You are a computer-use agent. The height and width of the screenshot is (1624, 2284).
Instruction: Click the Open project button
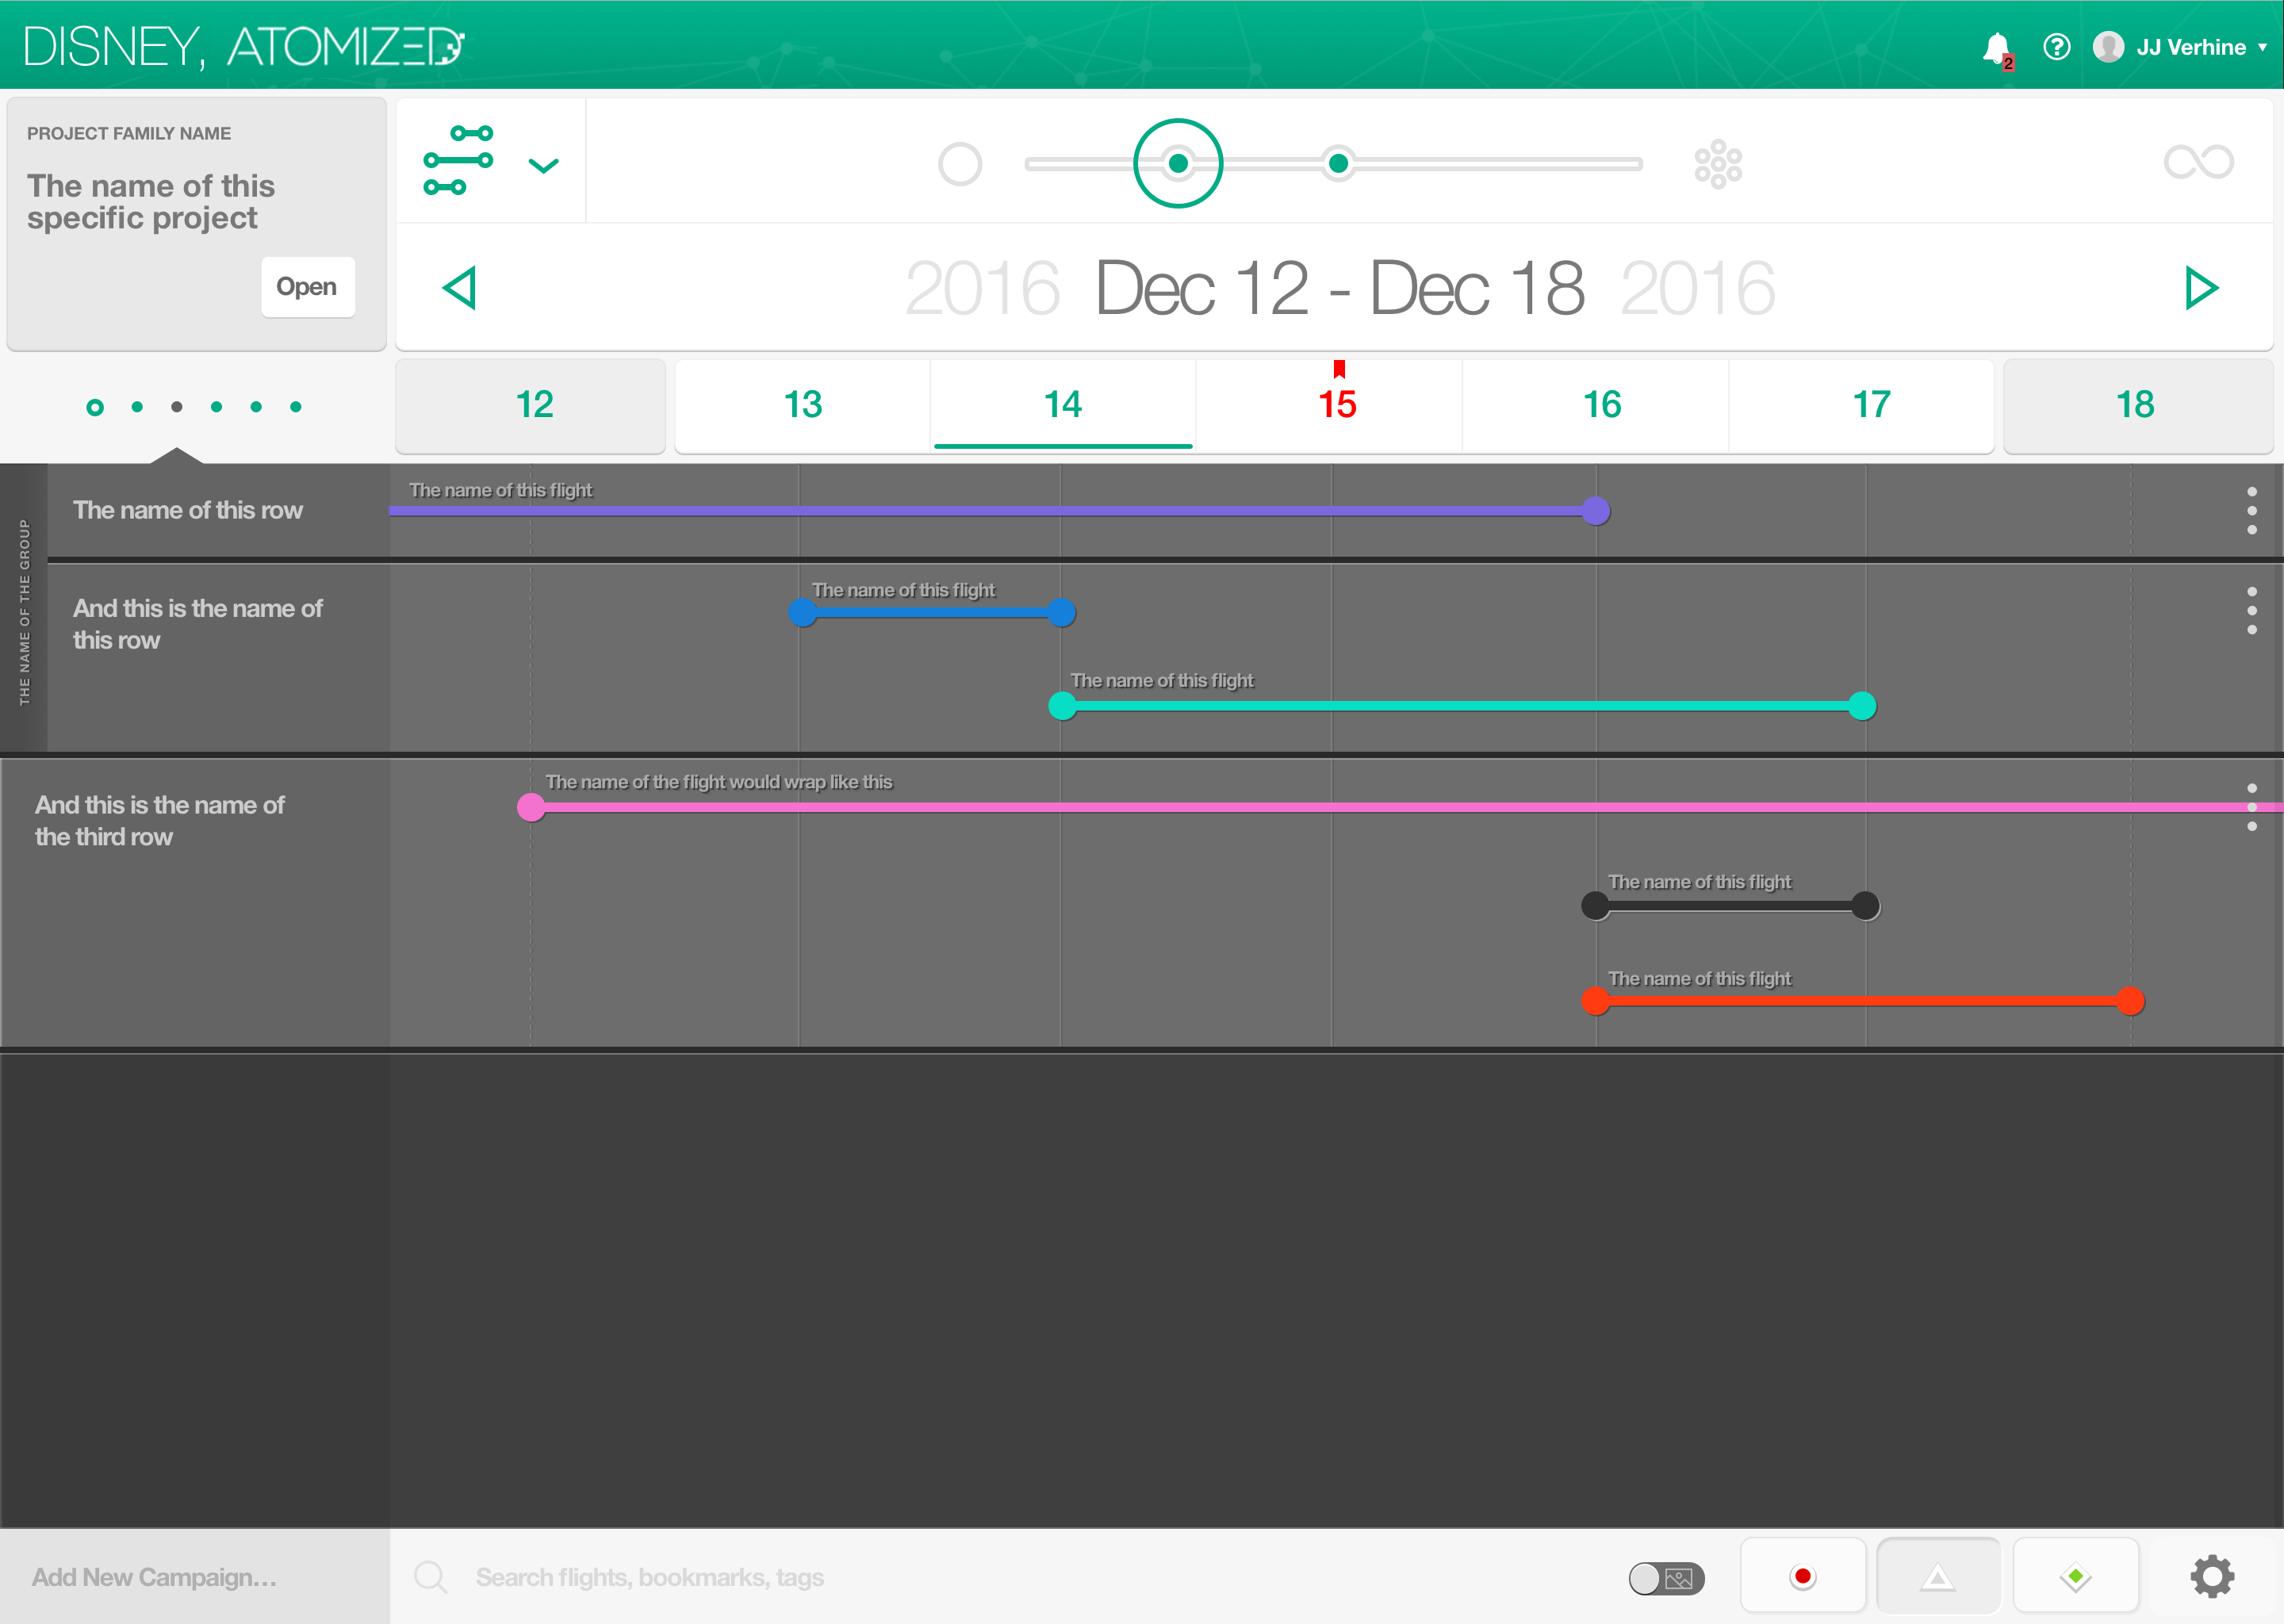(x=308, y=287)
